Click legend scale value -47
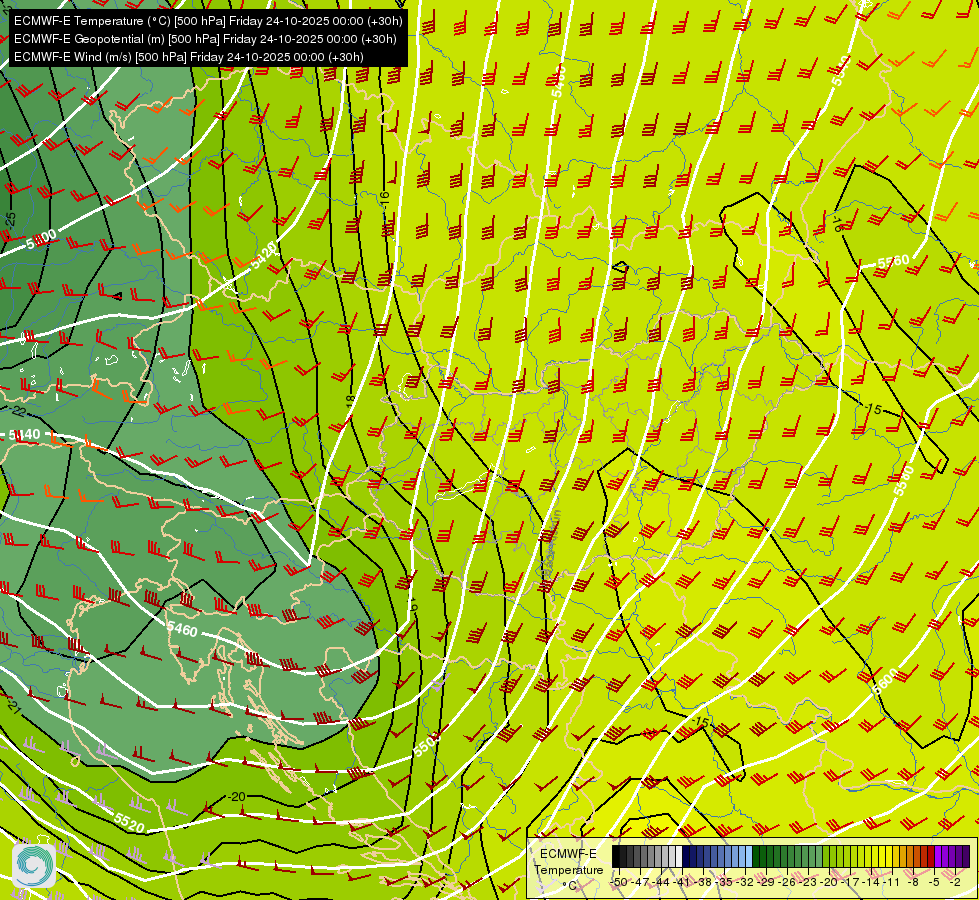This screenshot has width=979, height=900. click(641, 882)
